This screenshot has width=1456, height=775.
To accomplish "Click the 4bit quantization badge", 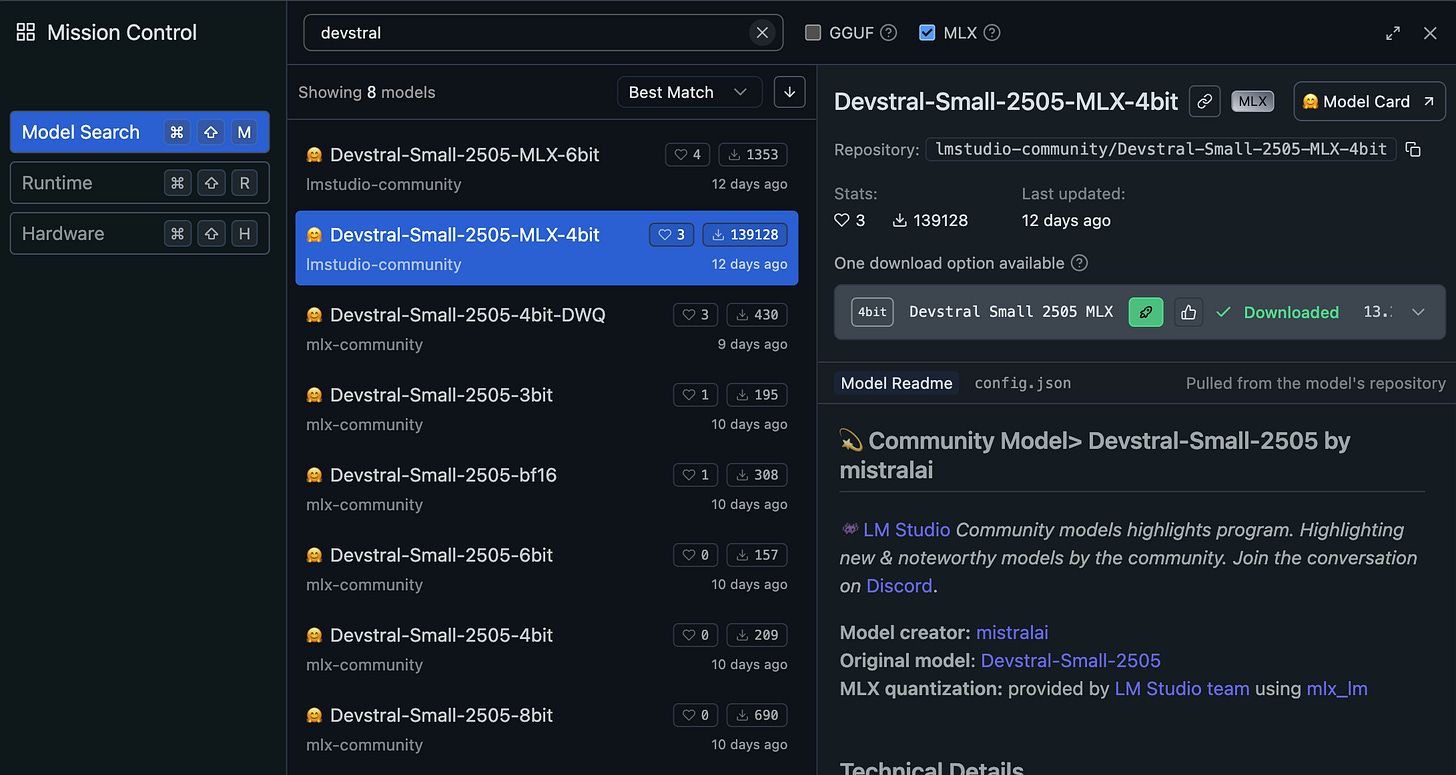I will point(872,312).
